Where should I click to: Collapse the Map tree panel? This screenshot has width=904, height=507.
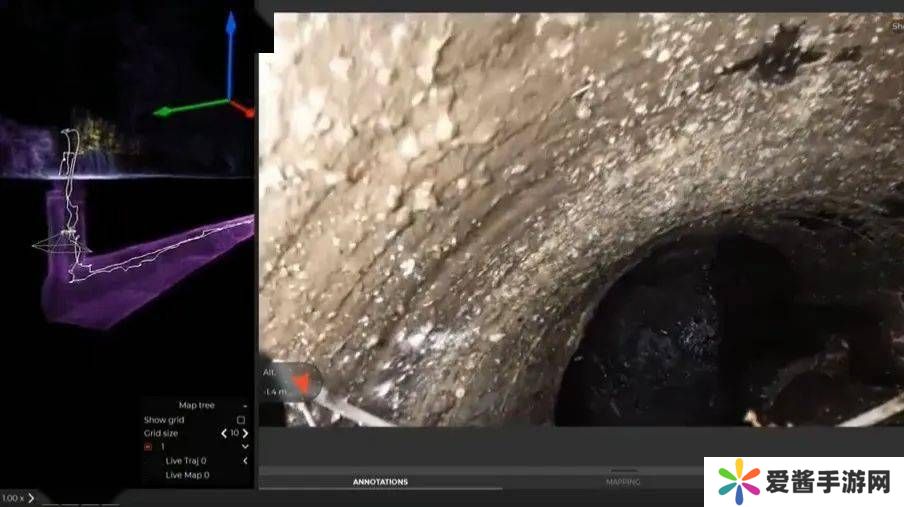click(x=245, y=405)
